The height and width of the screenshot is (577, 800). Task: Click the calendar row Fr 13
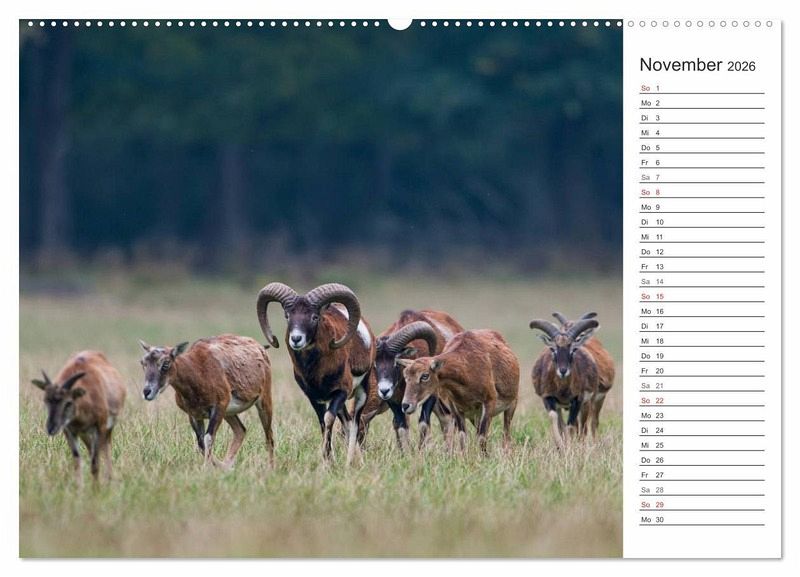pyautogui.click(x=702, y=266)
